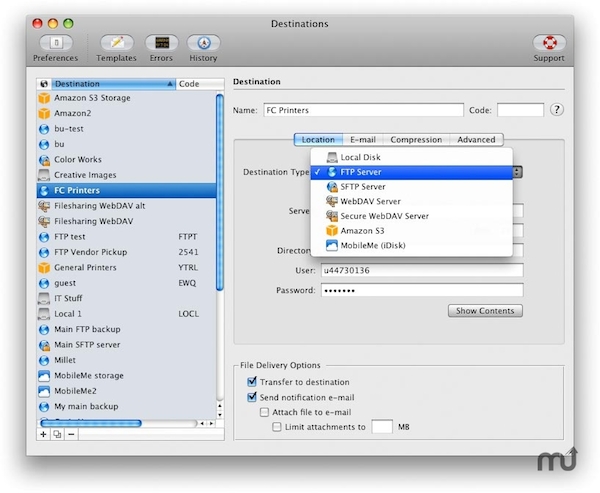Choose SFTP Server from the dropdown list
This screenshot has height=493, width=600.
click(x=362, y=186)
